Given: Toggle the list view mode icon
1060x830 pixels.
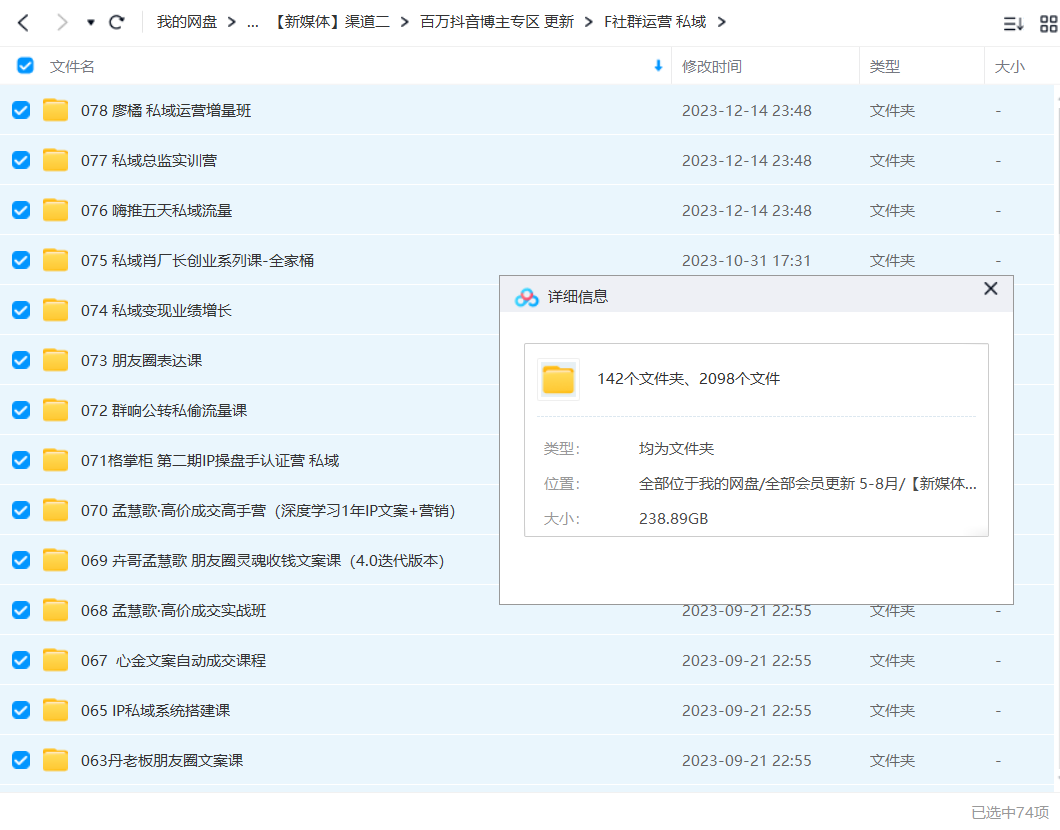Looking at the screenshot, I should click(1048, 23).
